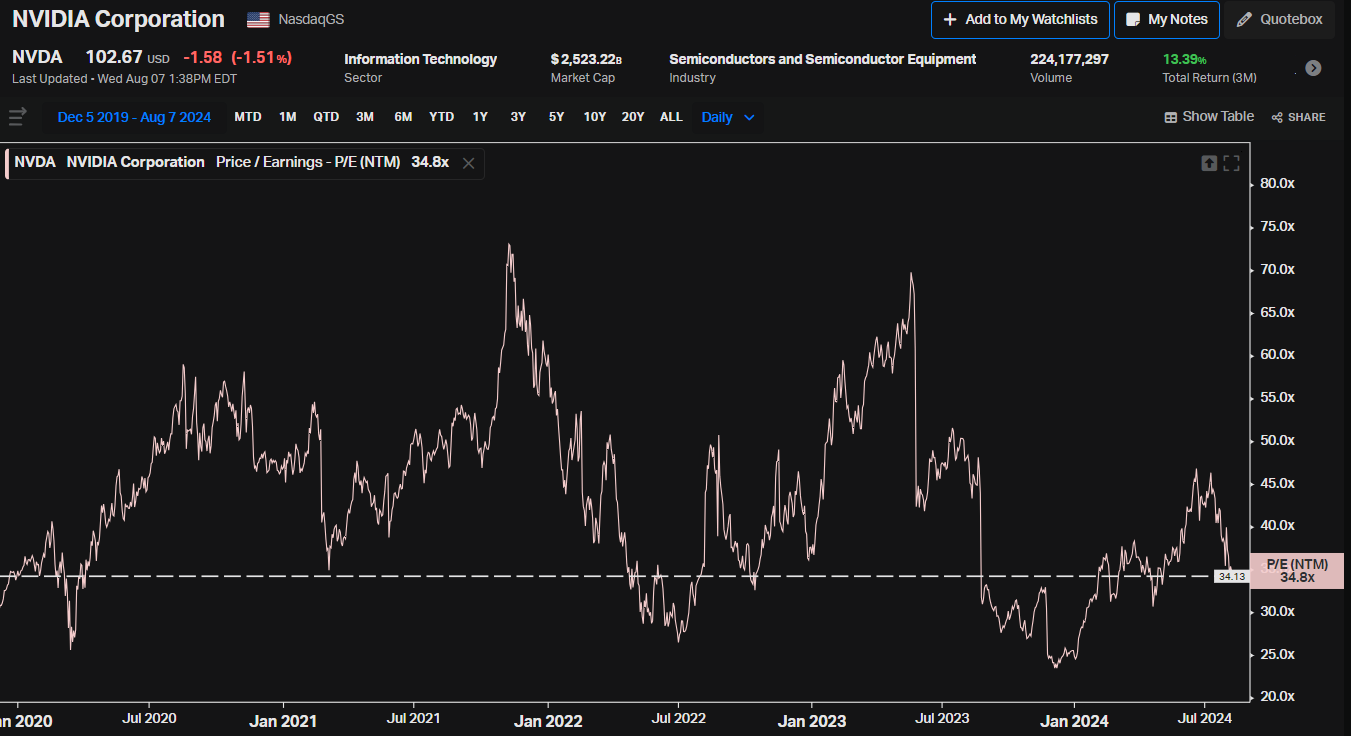
Task: Select the 3M range
Action: (365, 117)
